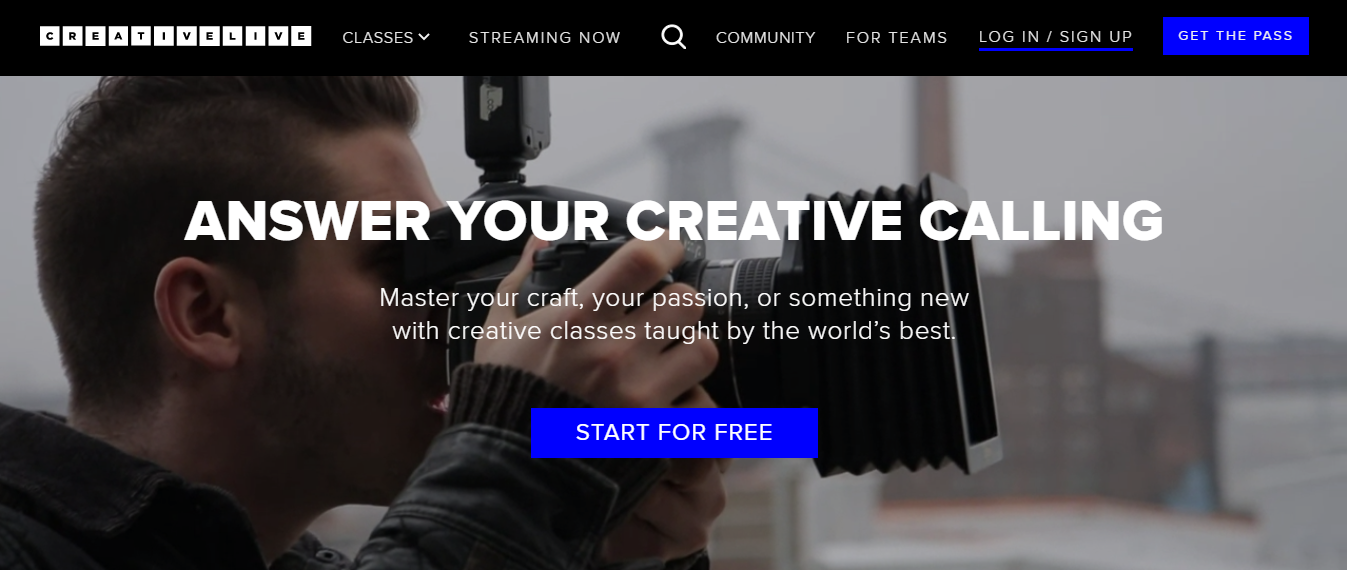Open the For Teams page

(x=897, y=37)
